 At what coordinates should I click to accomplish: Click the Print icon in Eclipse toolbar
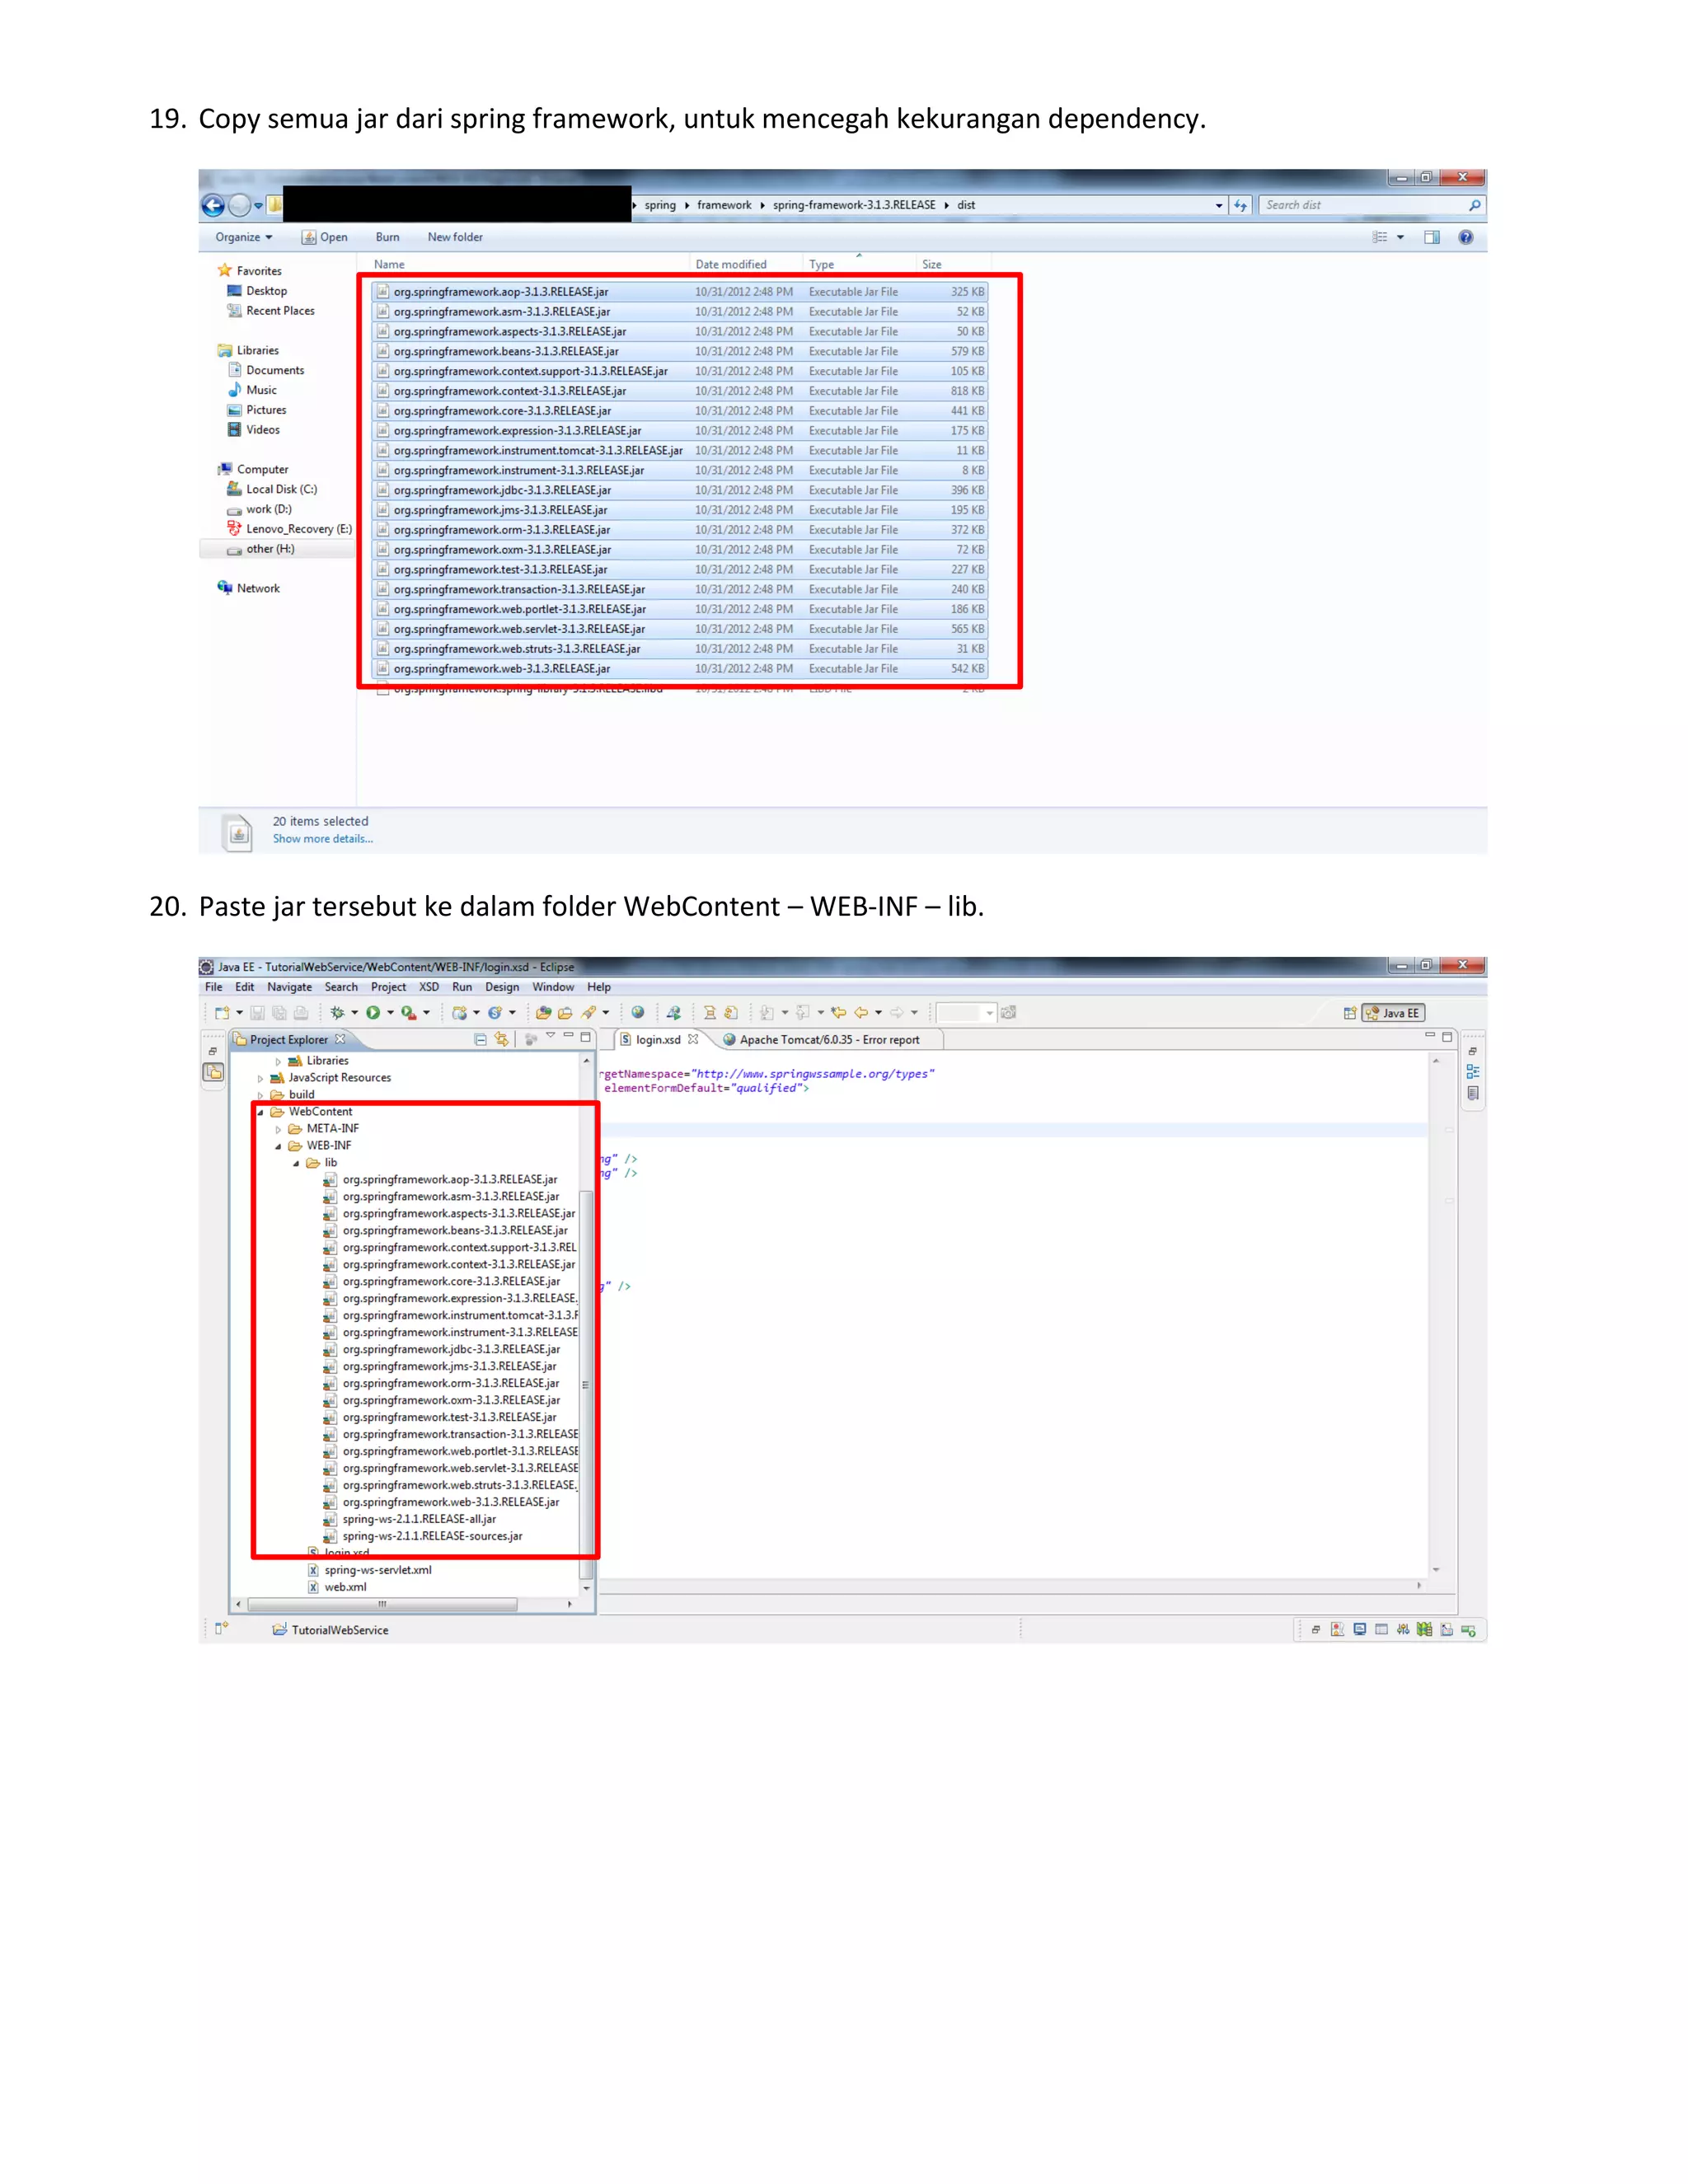pyautogui.click(x=301, y=1013)
